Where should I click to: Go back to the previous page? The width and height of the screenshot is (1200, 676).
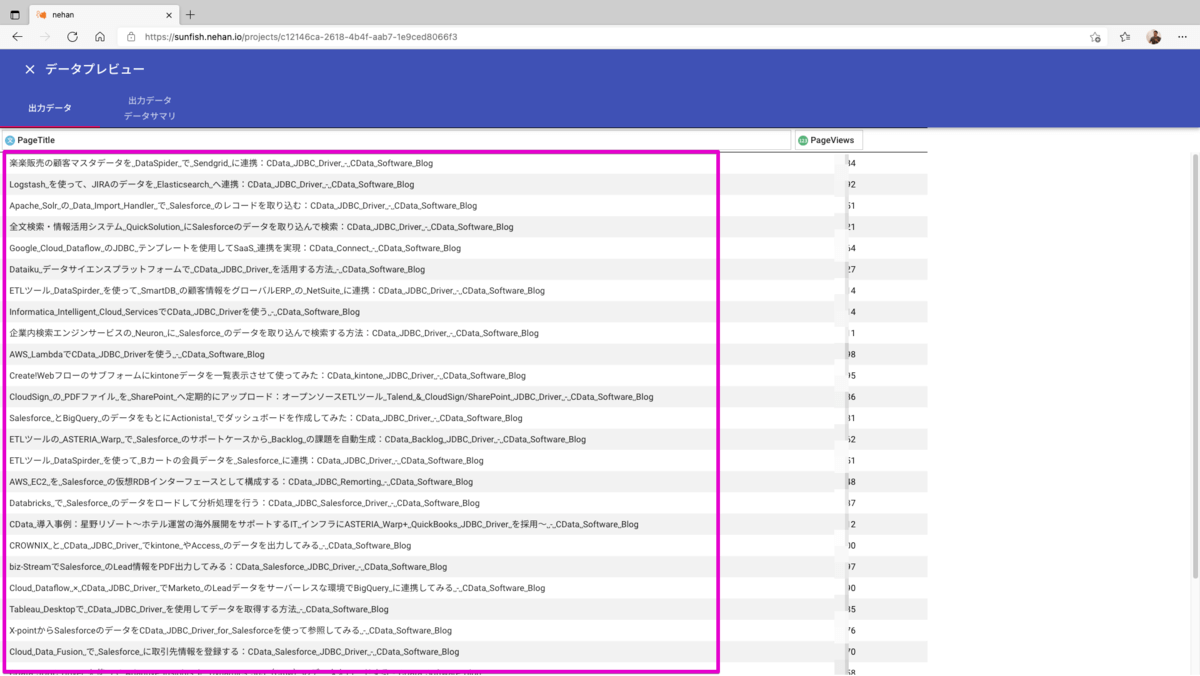(x=17, y=37)
